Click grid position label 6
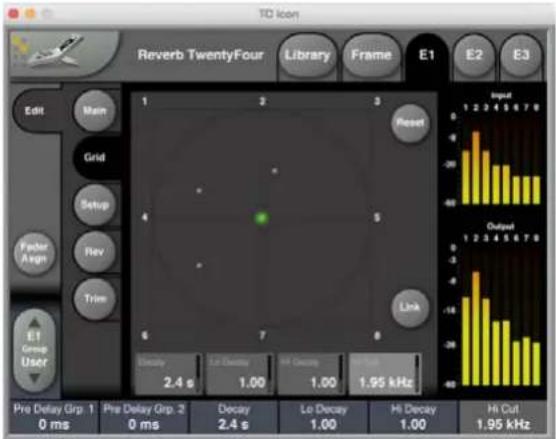Image resolution: width=556 pixels, height=439 pixels. click(145, 335)
